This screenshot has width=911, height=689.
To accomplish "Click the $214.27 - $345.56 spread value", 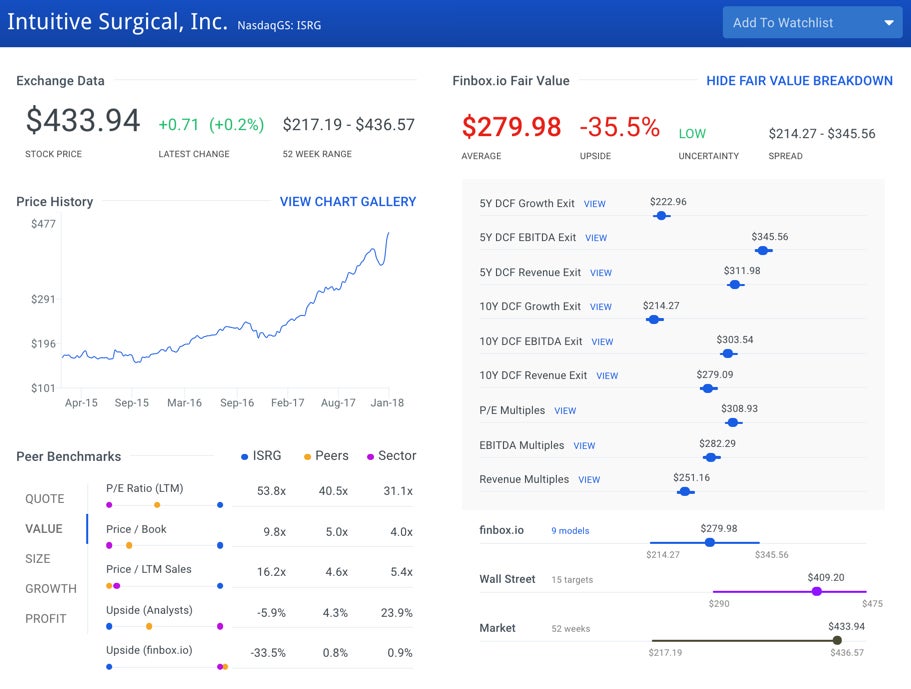I will 822,134.
